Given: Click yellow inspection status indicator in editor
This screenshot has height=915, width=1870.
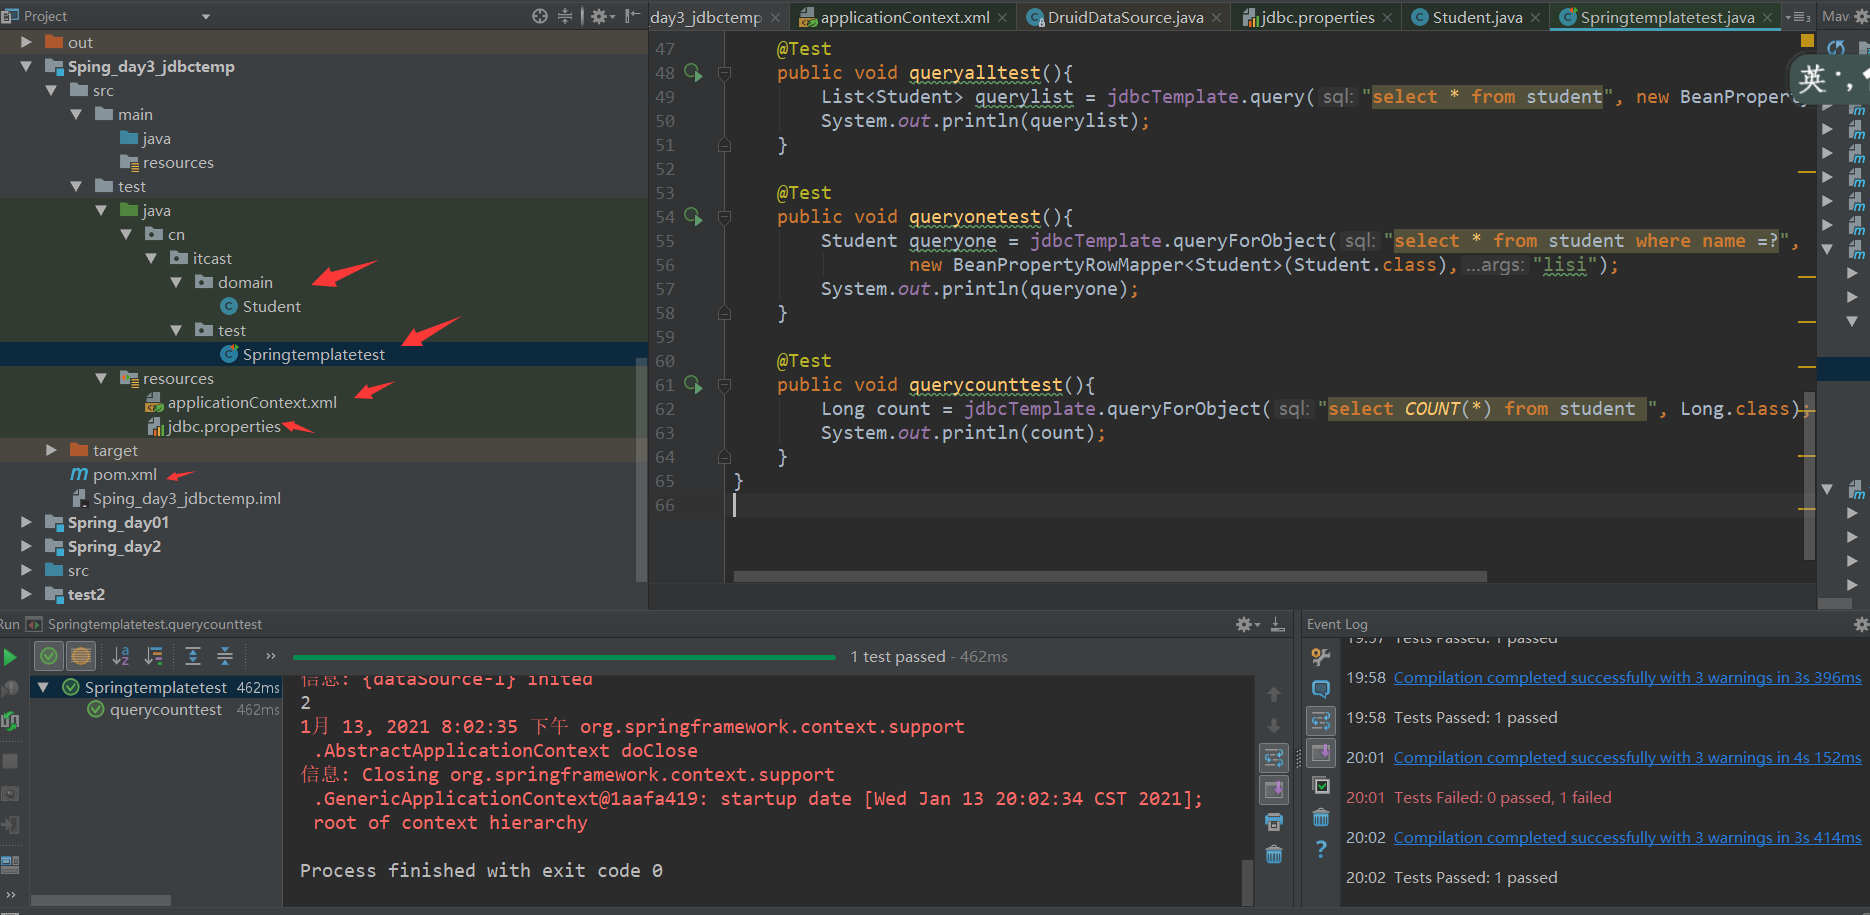Looking at the screenshot, I should pyautogui.click(x=1807, y=41).
